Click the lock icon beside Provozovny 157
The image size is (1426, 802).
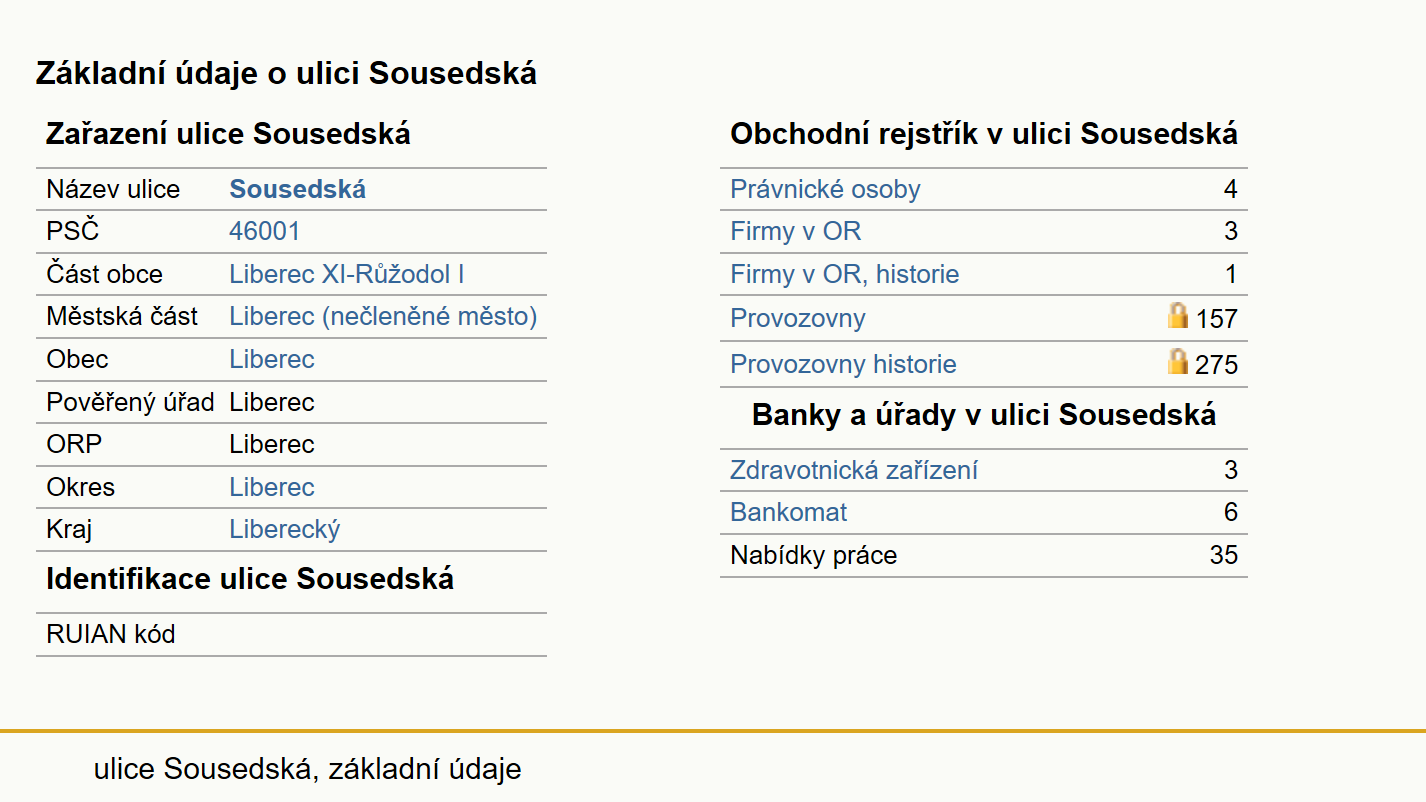point(1178,316)
